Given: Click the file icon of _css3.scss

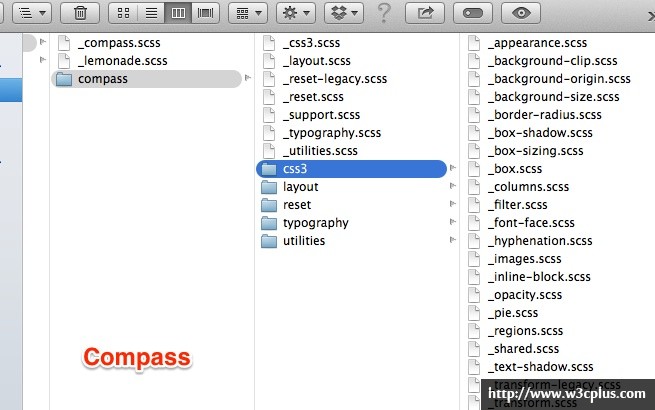Looking at the screenshot, I should click(269, 43).
